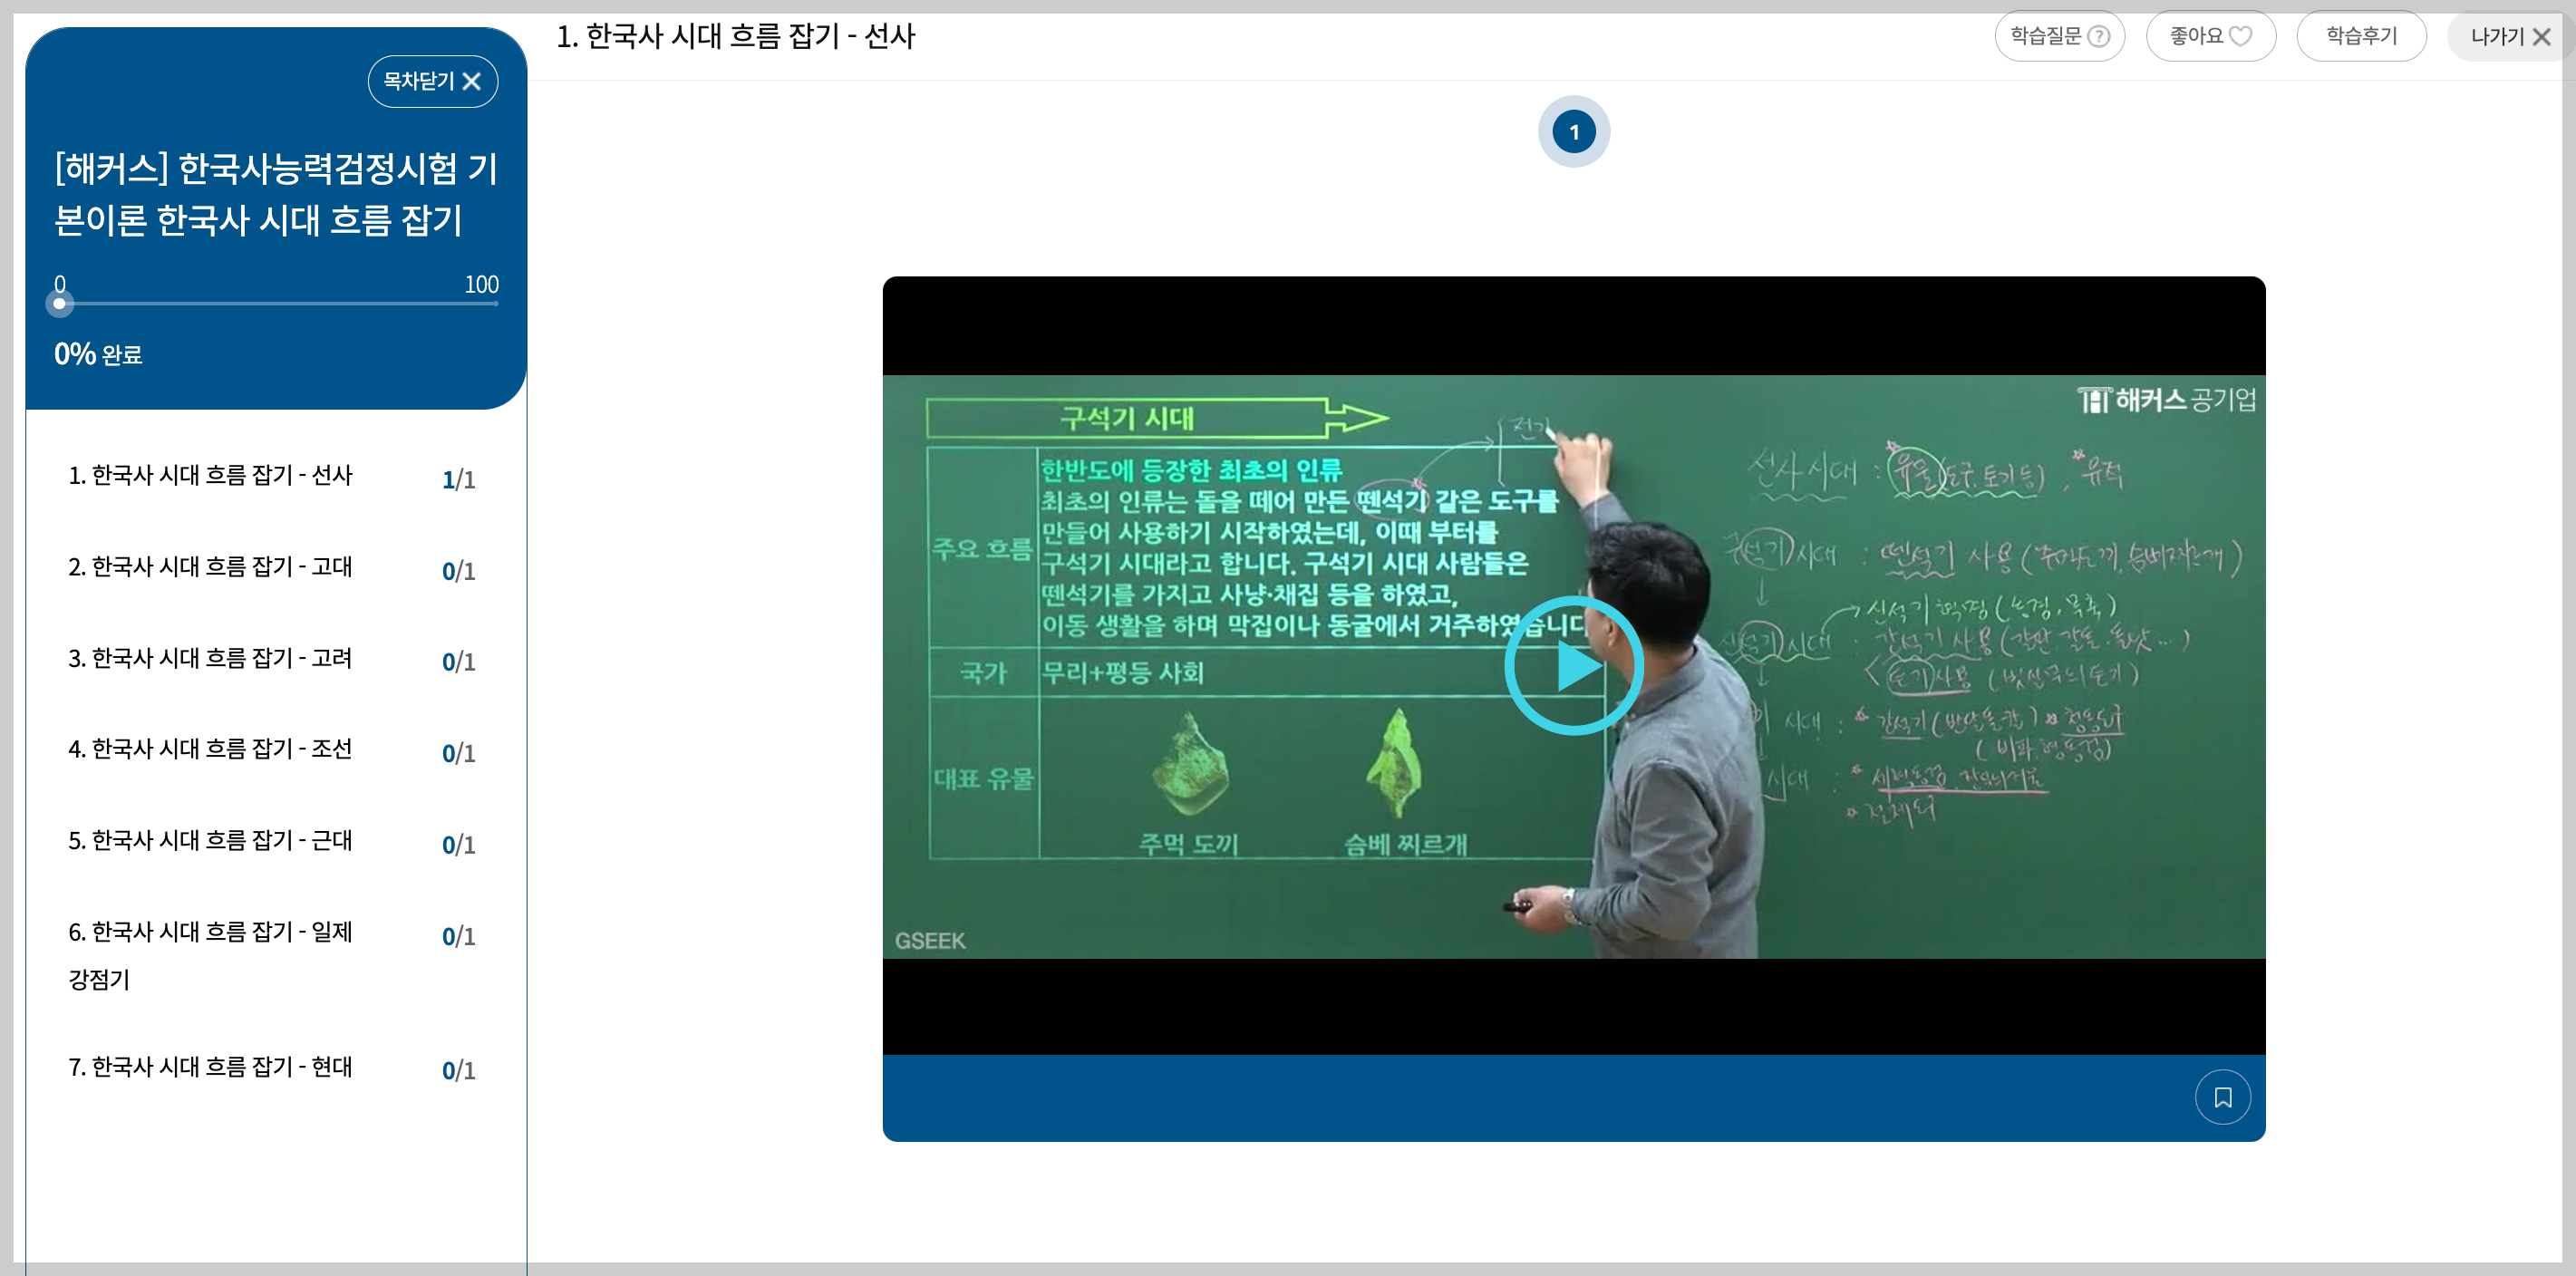Image resolution: width=2576 pixels, height=1276 pixels.
Task: Click the progress slider handle at 0
Action: [60, 303]
